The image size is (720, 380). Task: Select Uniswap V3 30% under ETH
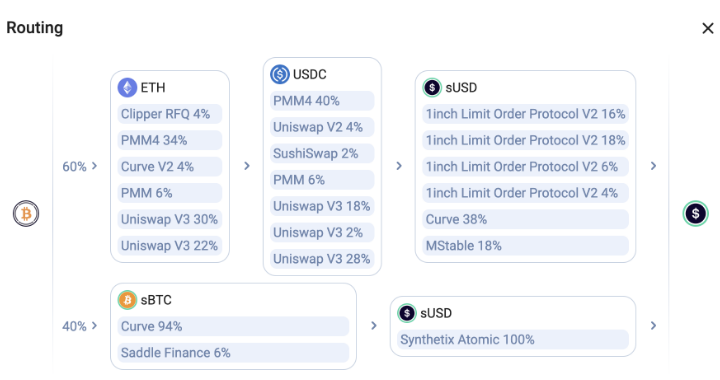pyautogui.click(x=170, y=219)
